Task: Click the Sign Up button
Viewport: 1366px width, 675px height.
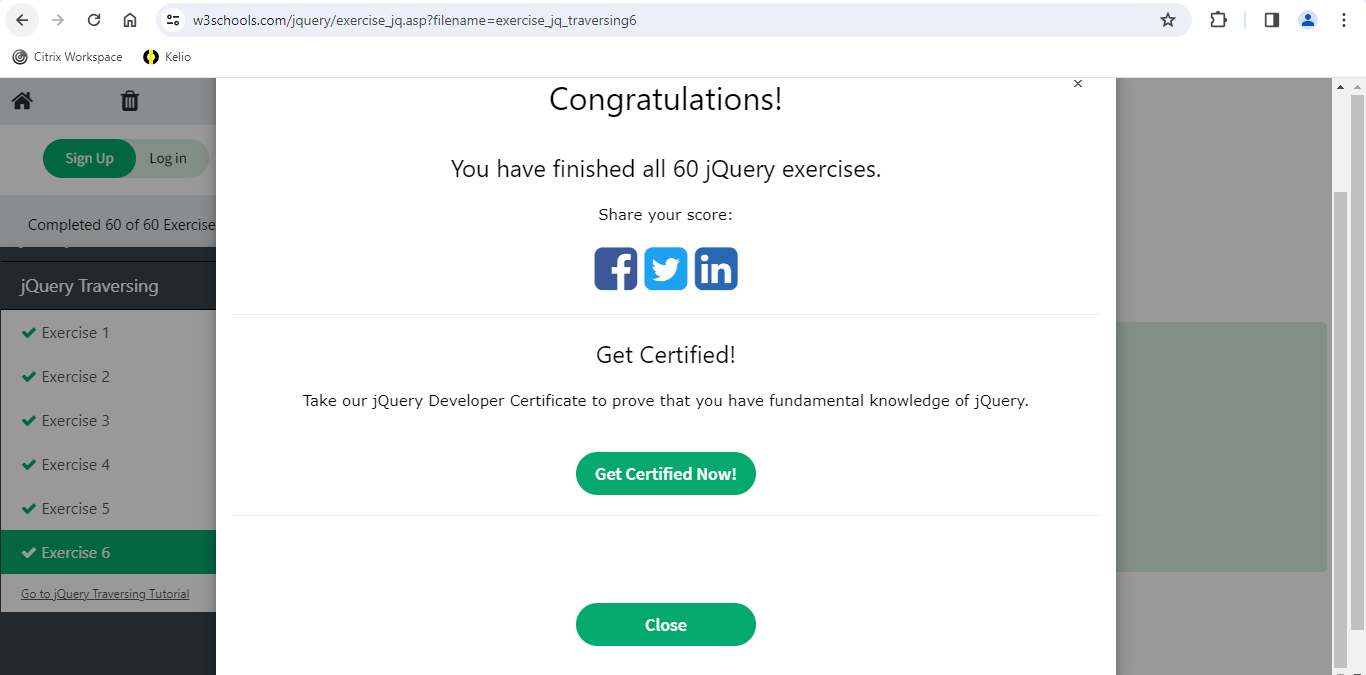Action: pyautogui.click(x=89, y=158)
